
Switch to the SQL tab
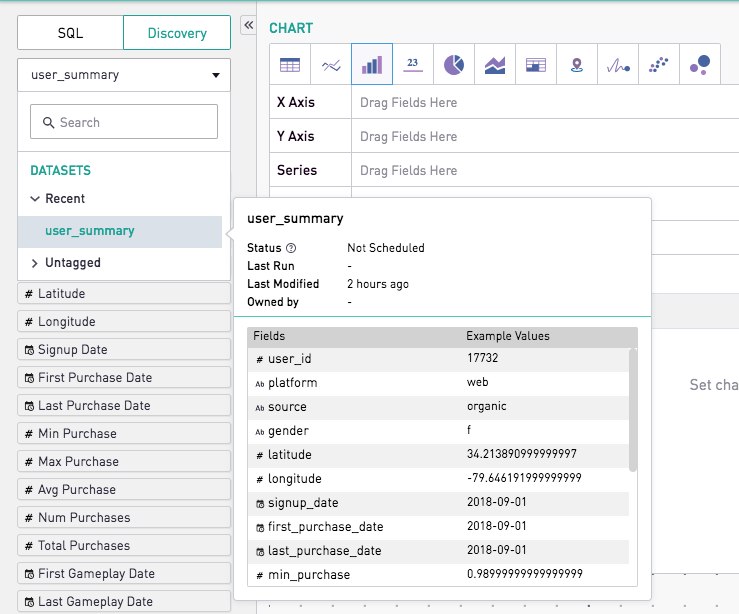pos(70,33)
